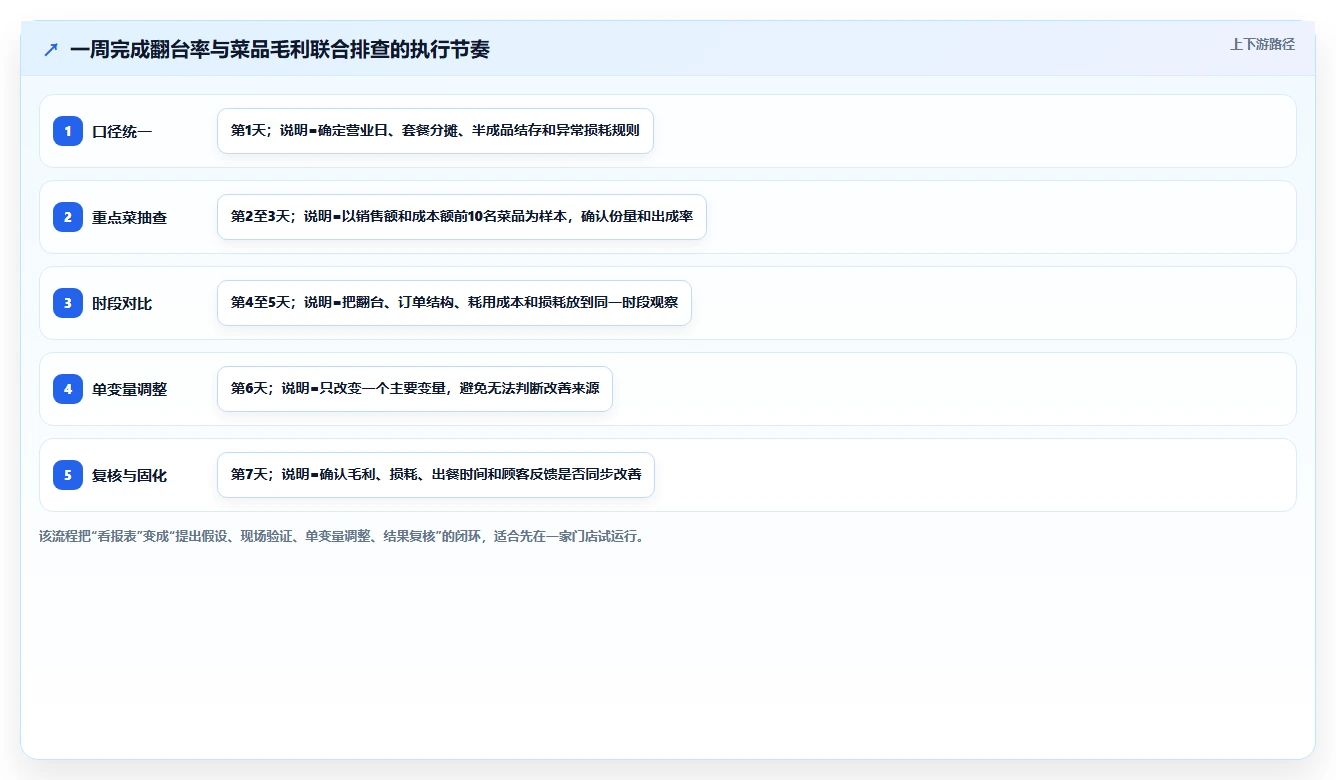The image size is (1336, 780).
Task: Open the 第6天 description box
Action: pos(415,389)
